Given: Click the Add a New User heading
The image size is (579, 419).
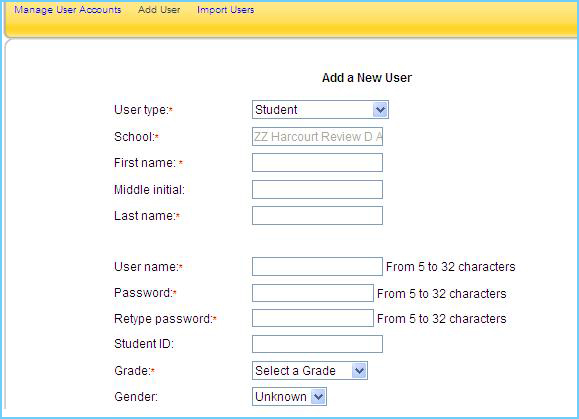Looking at the screenshot, I should coord(367,78).
